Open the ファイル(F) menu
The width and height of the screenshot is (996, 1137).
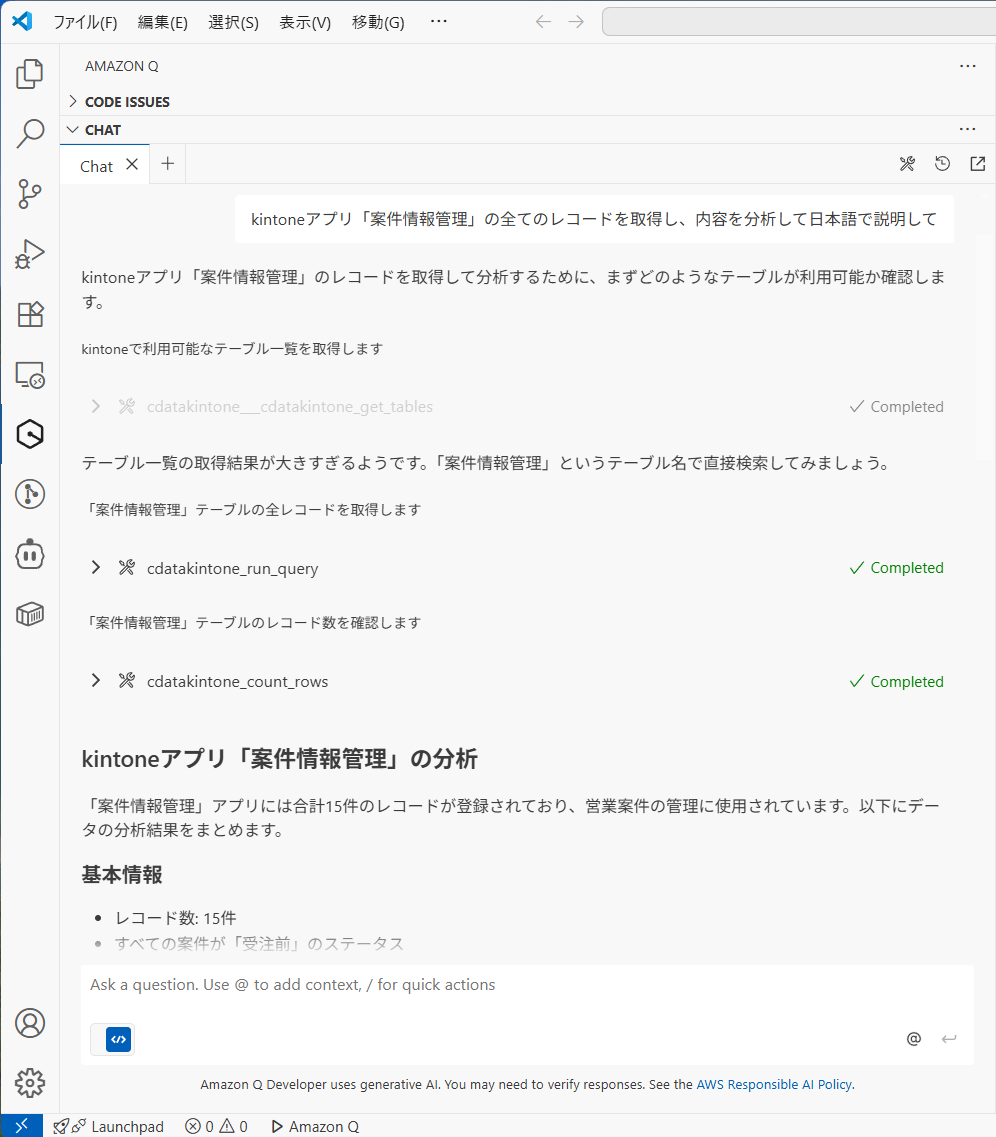coord(85,22)
